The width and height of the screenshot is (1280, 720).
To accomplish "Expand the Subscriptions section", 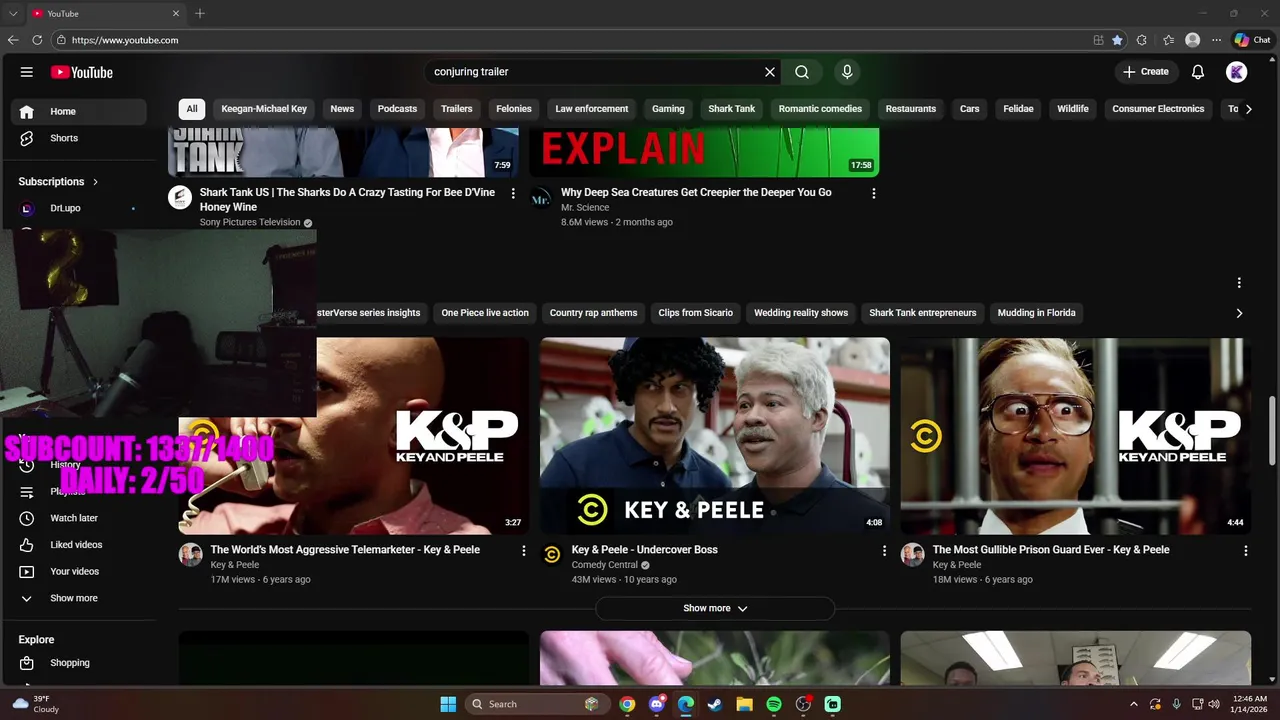I will coord(58,181).
